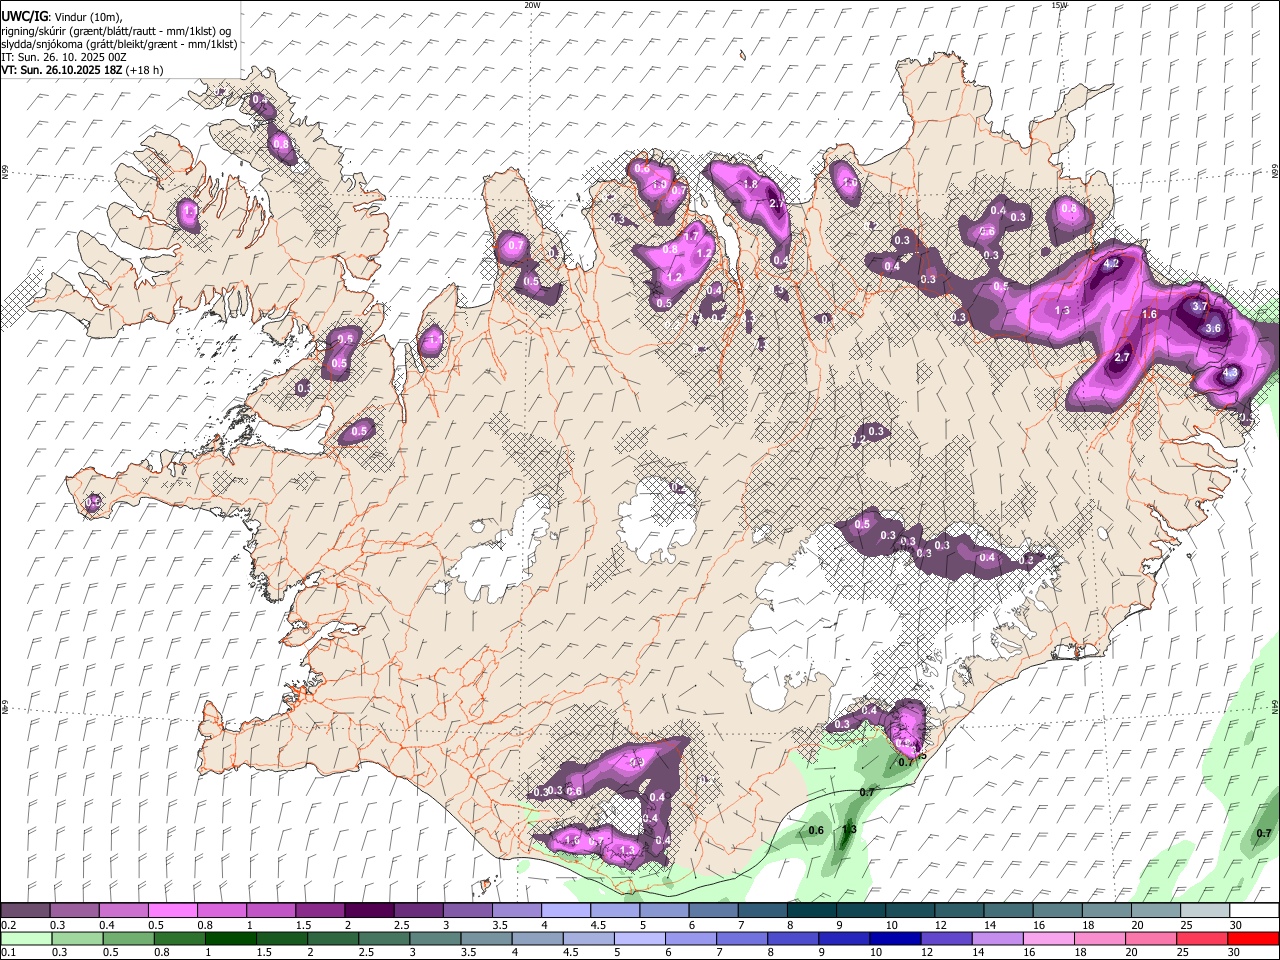The image size is (1280, 960).
Task: Click the '0.1' label on the rain scale
Action: click(8, 952)
